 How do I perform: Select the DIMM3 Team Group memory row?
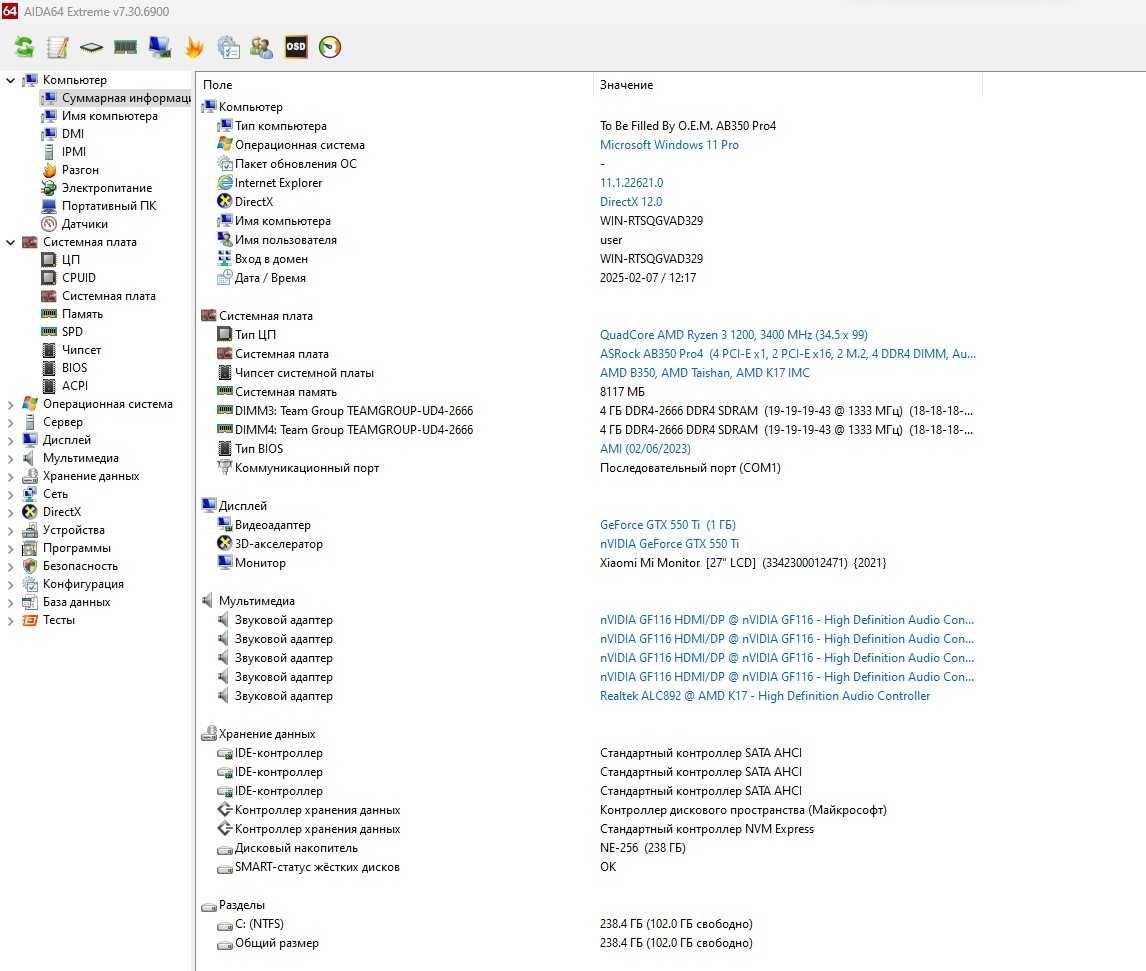click(589, 411)
